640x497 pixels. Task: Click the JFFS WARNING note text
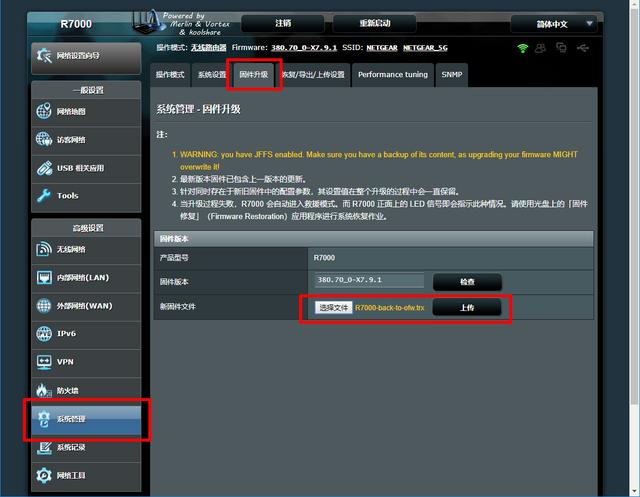coord(379,160)
